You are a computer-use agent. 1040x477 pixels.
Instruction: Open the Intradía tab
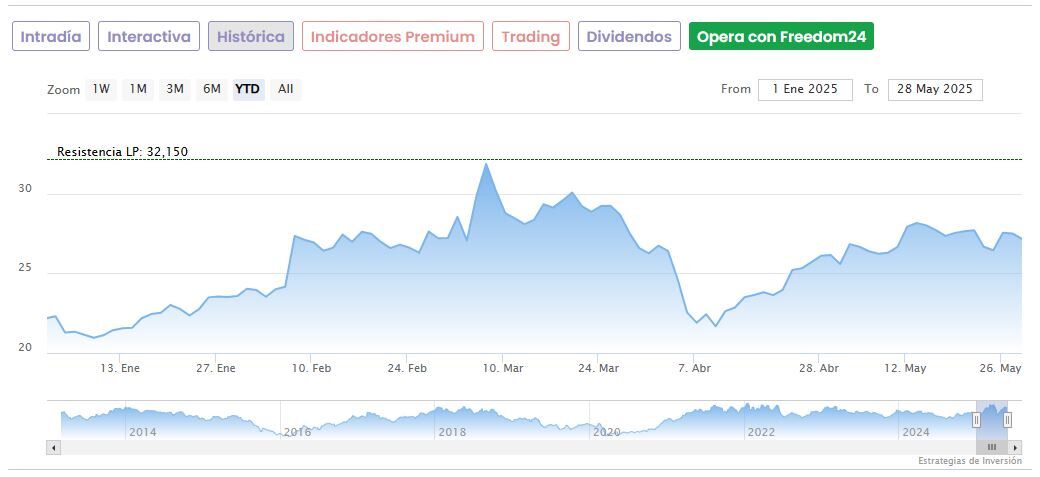click(52, 37)
